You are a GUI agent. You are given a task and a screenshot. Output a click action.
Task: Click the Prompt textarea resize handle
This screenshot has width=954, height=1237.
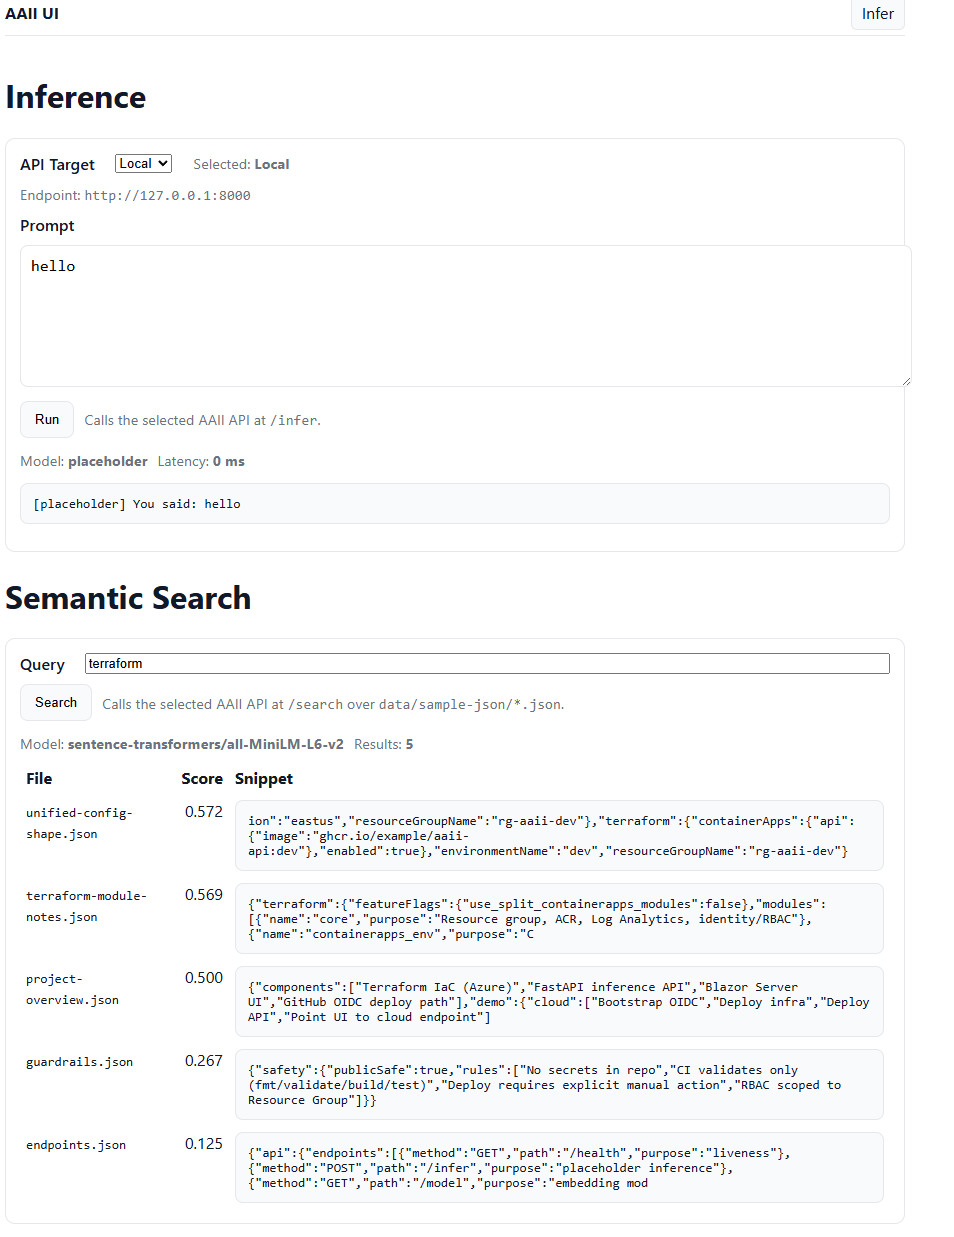click(906, 381)
